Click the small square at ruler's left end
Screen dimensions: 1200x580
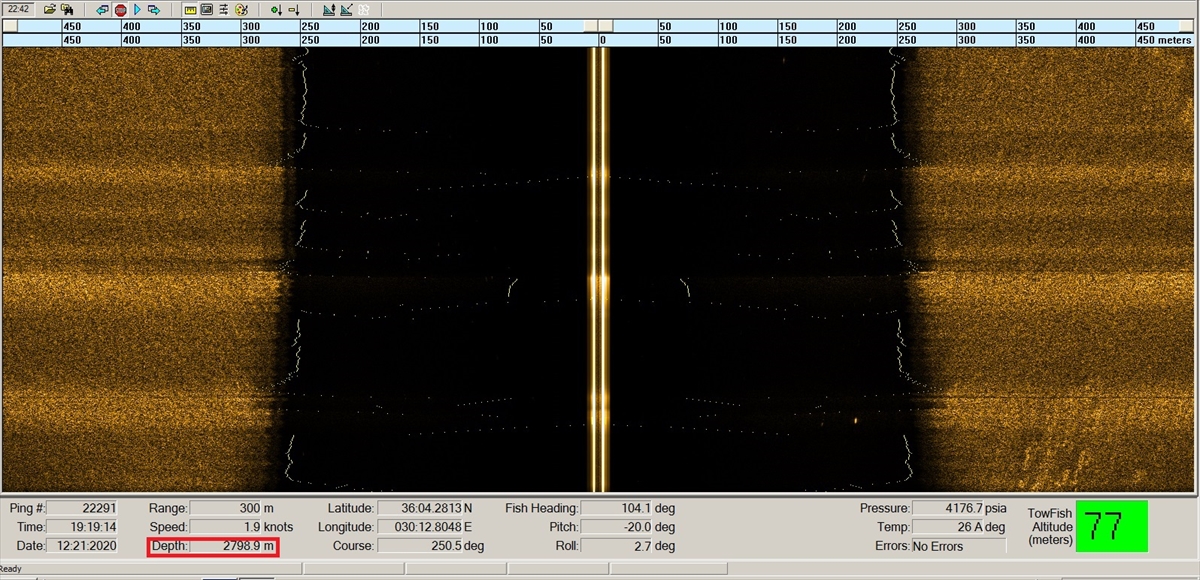click(10, 26)
